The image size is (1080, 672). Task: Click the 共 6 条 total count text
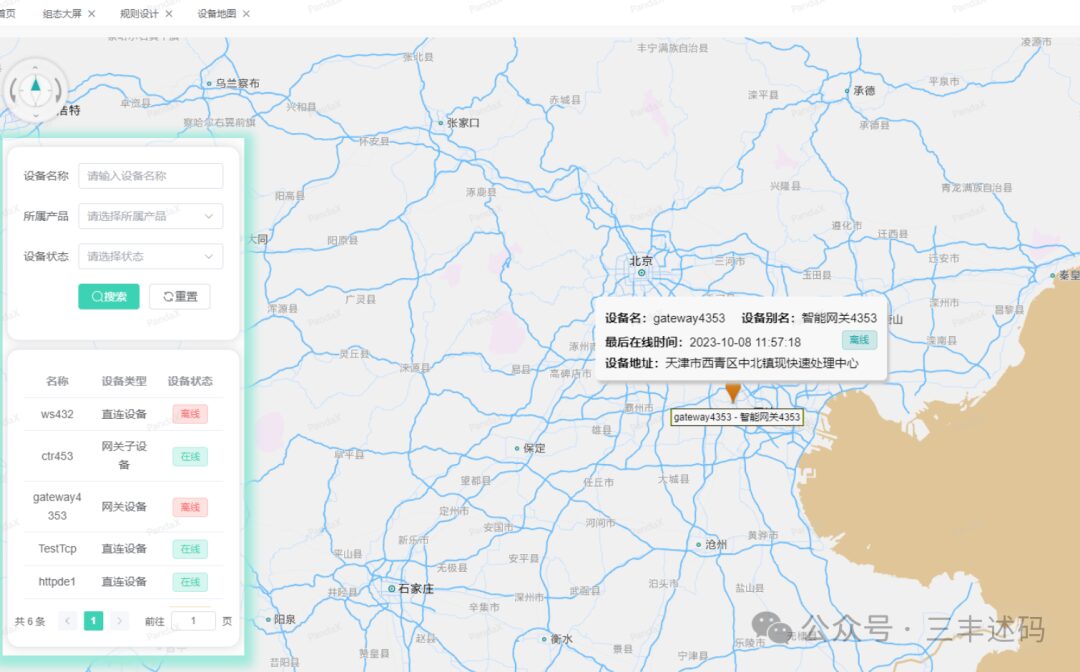coord(30,621)
